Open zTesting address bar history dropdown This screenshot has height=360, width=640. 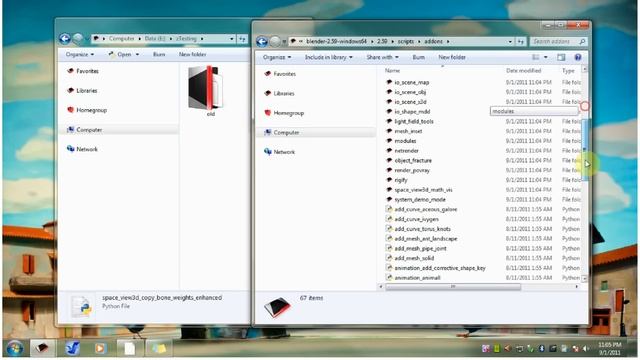tap(232, 39)
